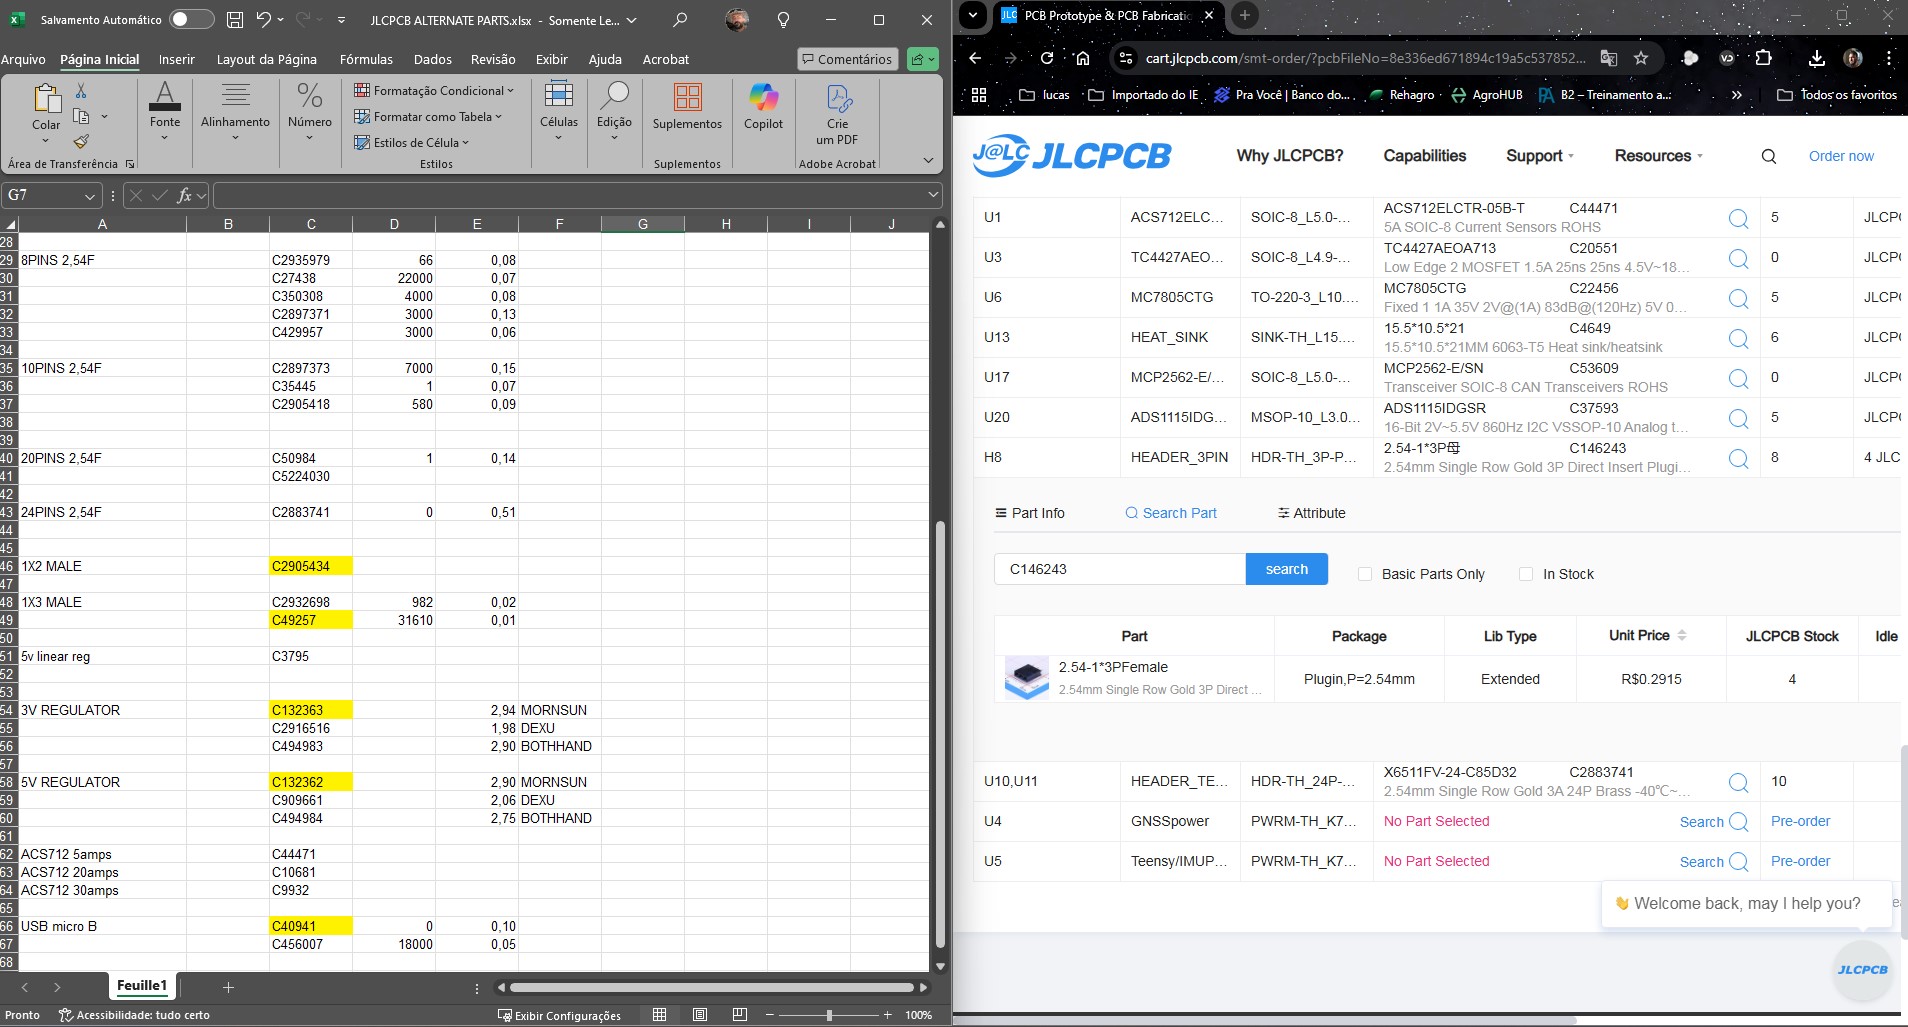Click zoom out minus button
This screenshot has height=1027, width=1908.
click(x=771, y=1015)
